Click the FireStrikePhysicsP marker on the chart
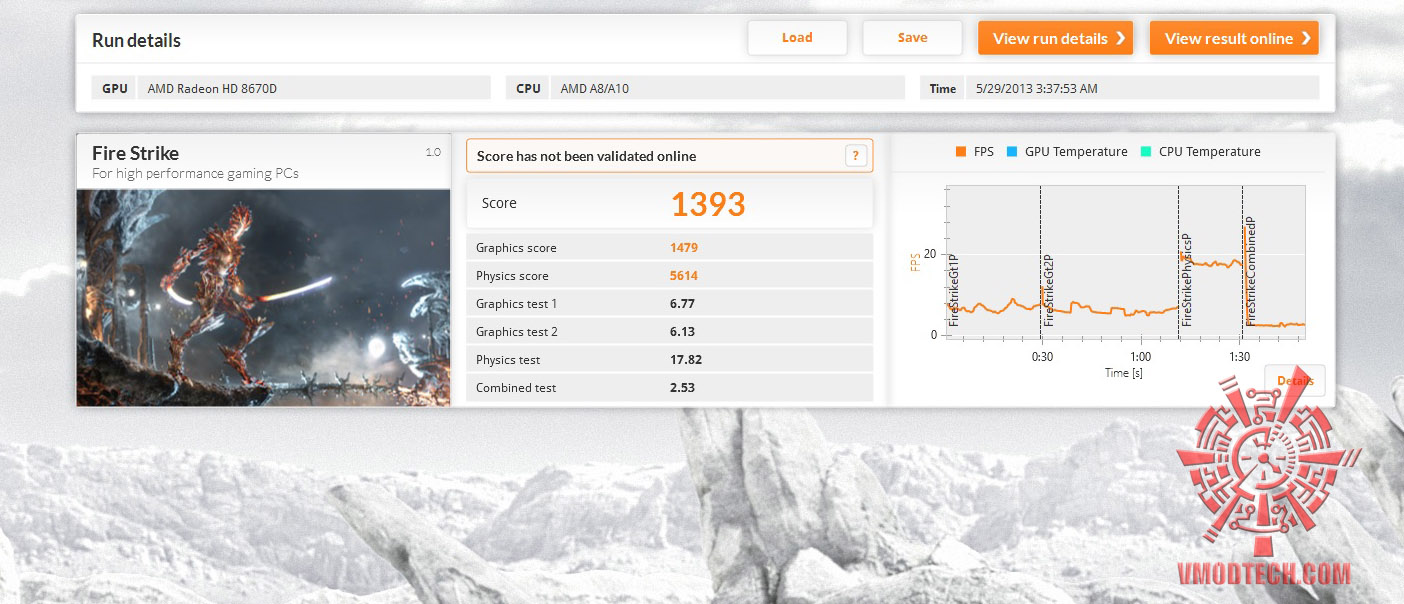The width and height of the screenshot is (1404, 604). [x=1187, y=280]
